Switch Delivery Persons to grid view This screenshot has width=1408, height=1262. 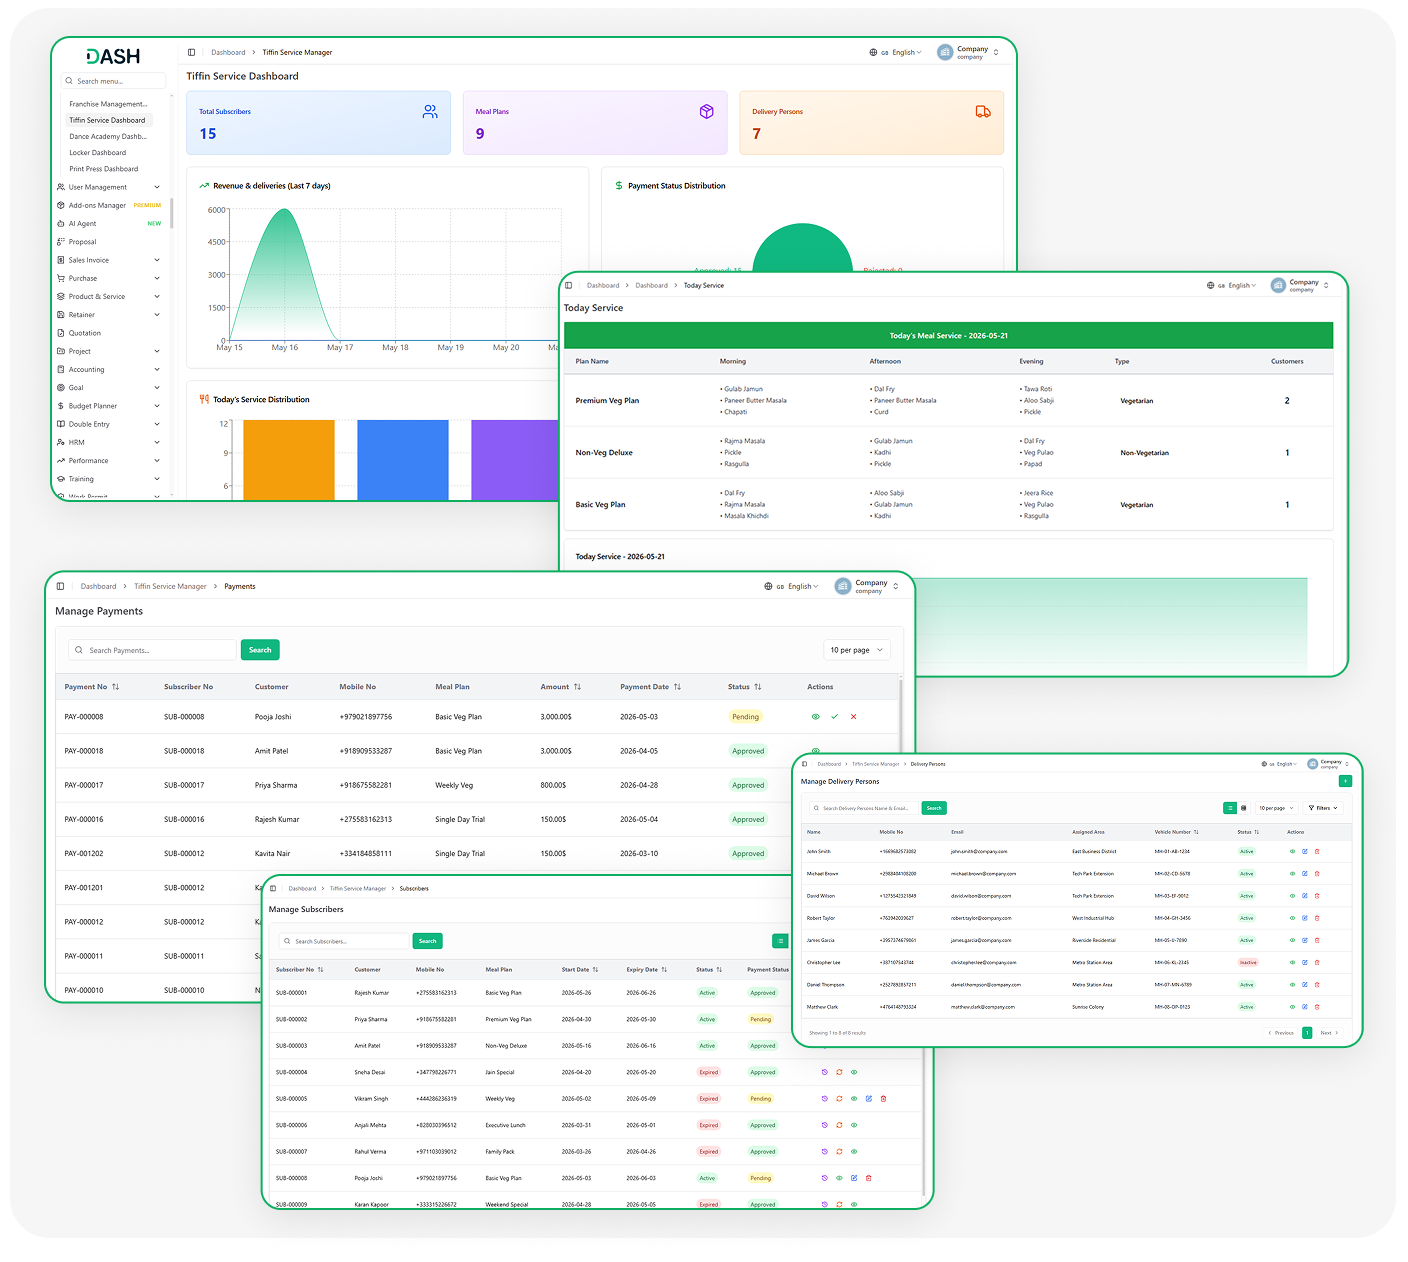(x=1244, y=808)
